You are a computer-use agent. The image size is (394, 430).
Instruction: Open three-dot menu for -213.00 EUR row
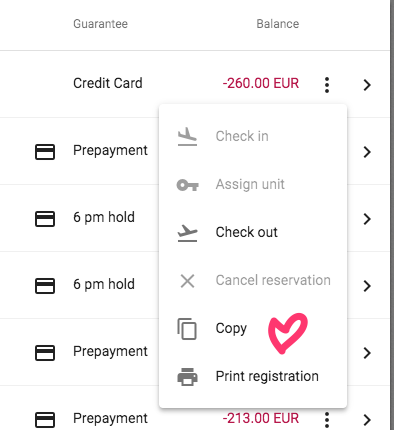tap(327, 420)
